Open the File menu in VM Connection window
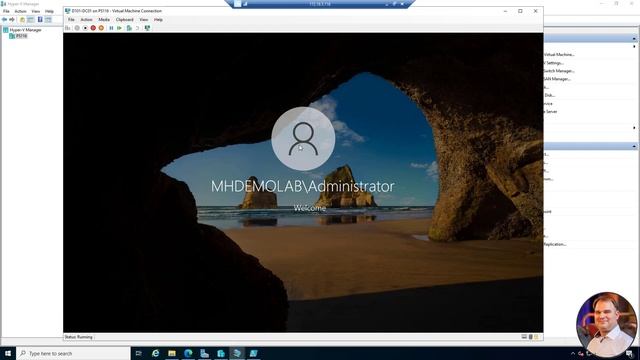This screenshot has width=640, height=360. 71,20
